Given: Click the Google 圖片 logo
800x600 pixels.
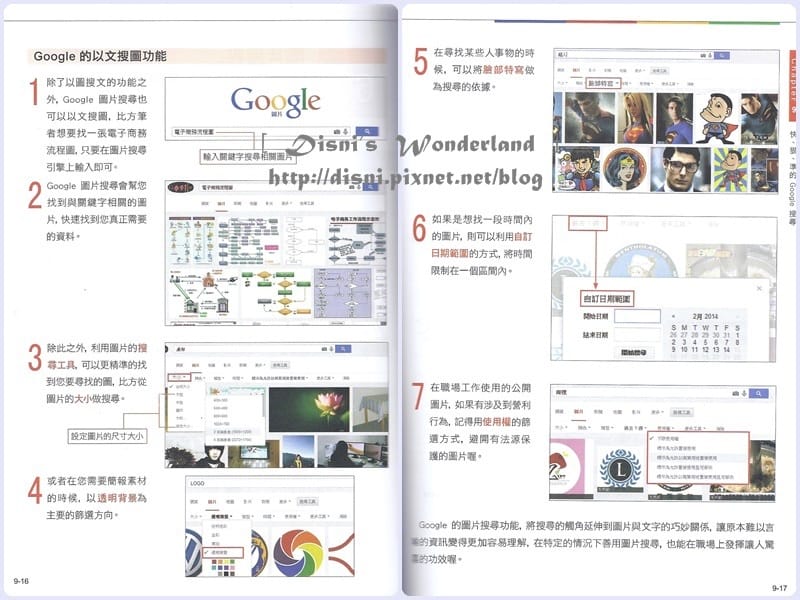Looking at the screenshot, I should 276,103.
